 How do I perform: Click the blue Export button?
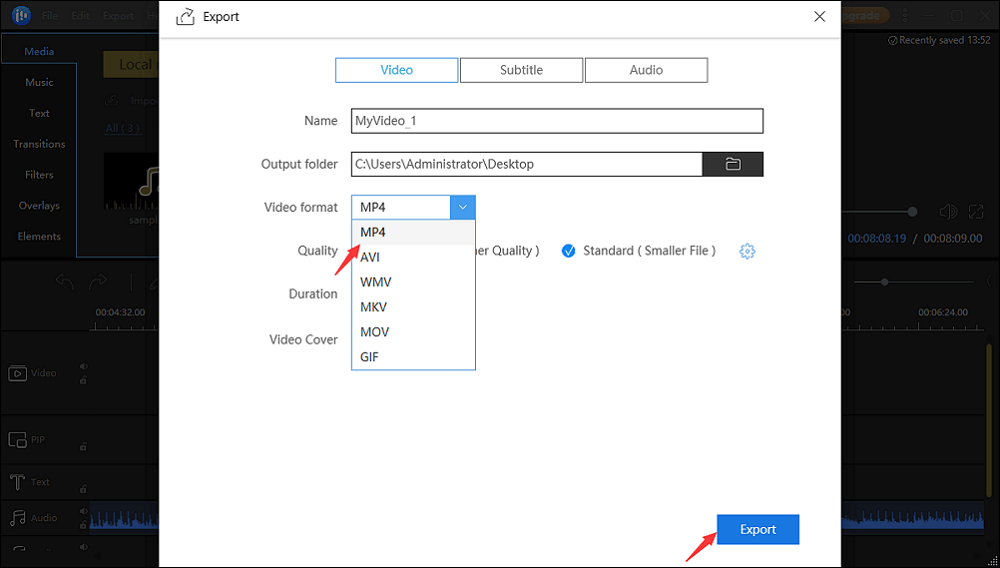[758, 529]
